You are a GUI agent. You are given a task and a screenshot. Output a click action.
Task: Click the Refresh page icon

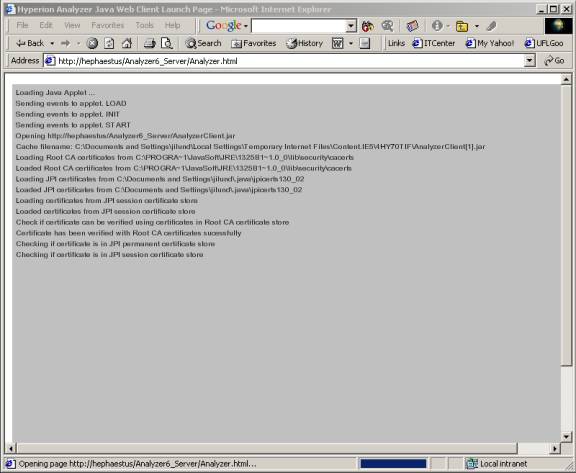point(109,43)
